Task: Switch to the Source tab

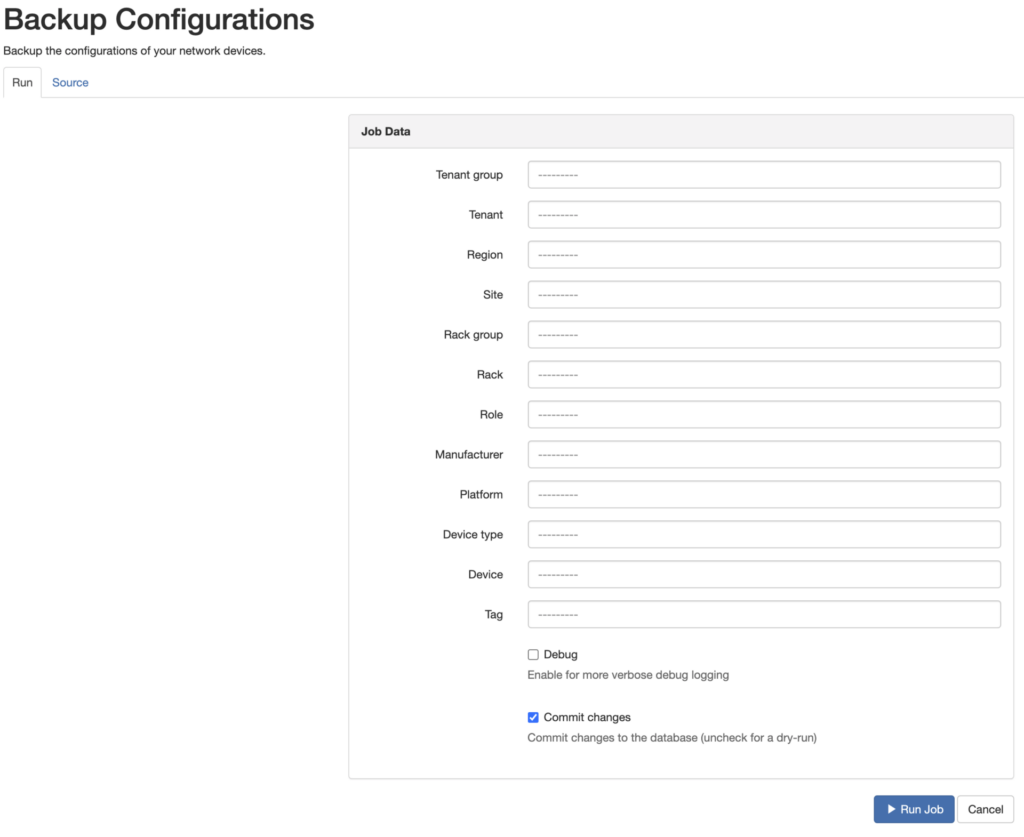Action: click(69, 82)
